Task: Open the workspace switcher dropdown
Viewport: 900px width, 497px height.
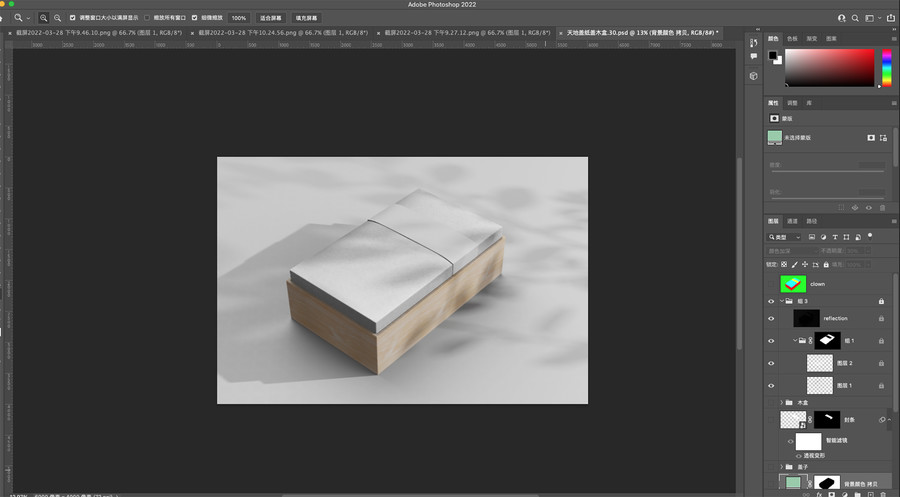Action: coord(873,18)
